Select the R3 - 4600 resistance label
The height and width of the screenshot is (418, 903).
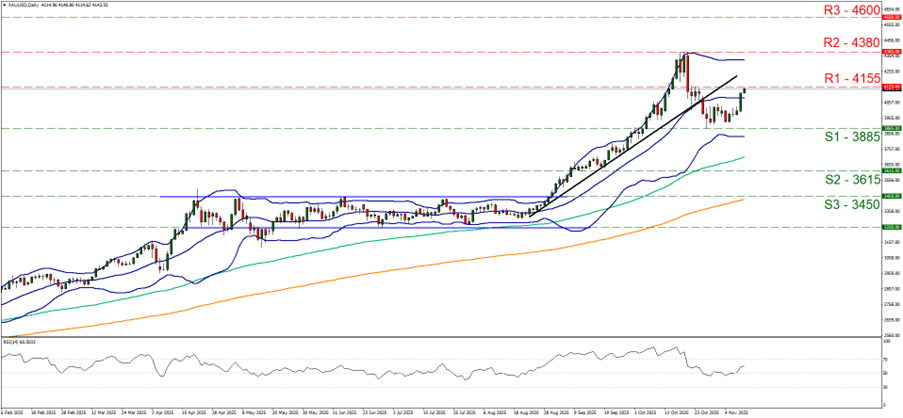click(851, 10)
